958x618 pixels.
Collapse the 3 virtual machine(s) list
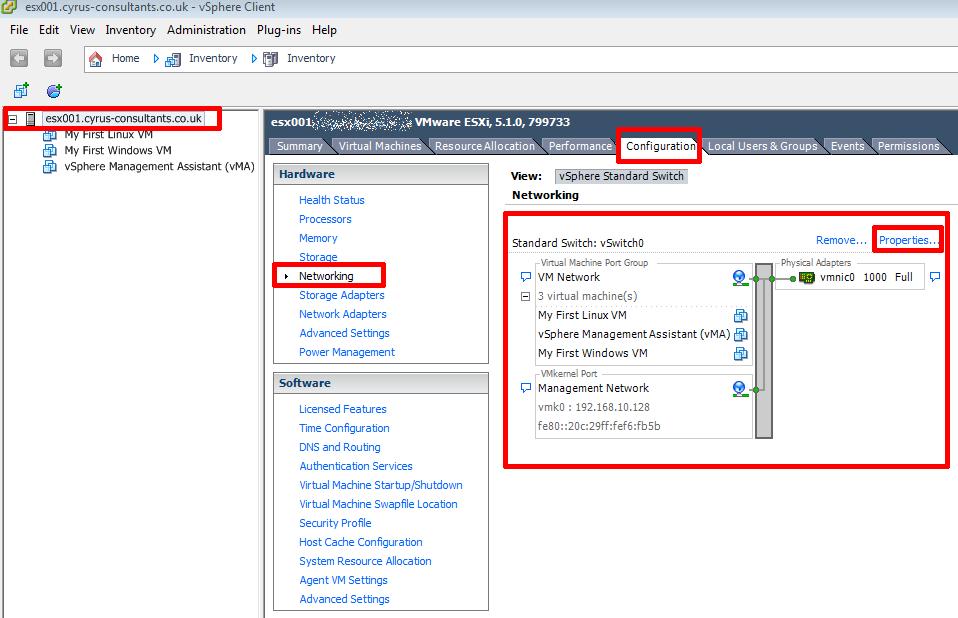(x=525, y=296)
